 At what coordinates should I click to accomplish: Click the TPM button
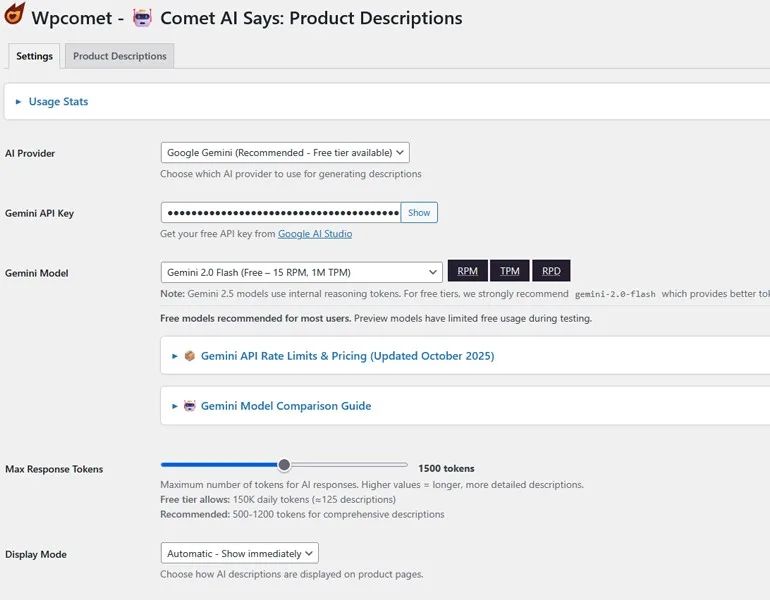pyautogui.click(x=509, y=271)
